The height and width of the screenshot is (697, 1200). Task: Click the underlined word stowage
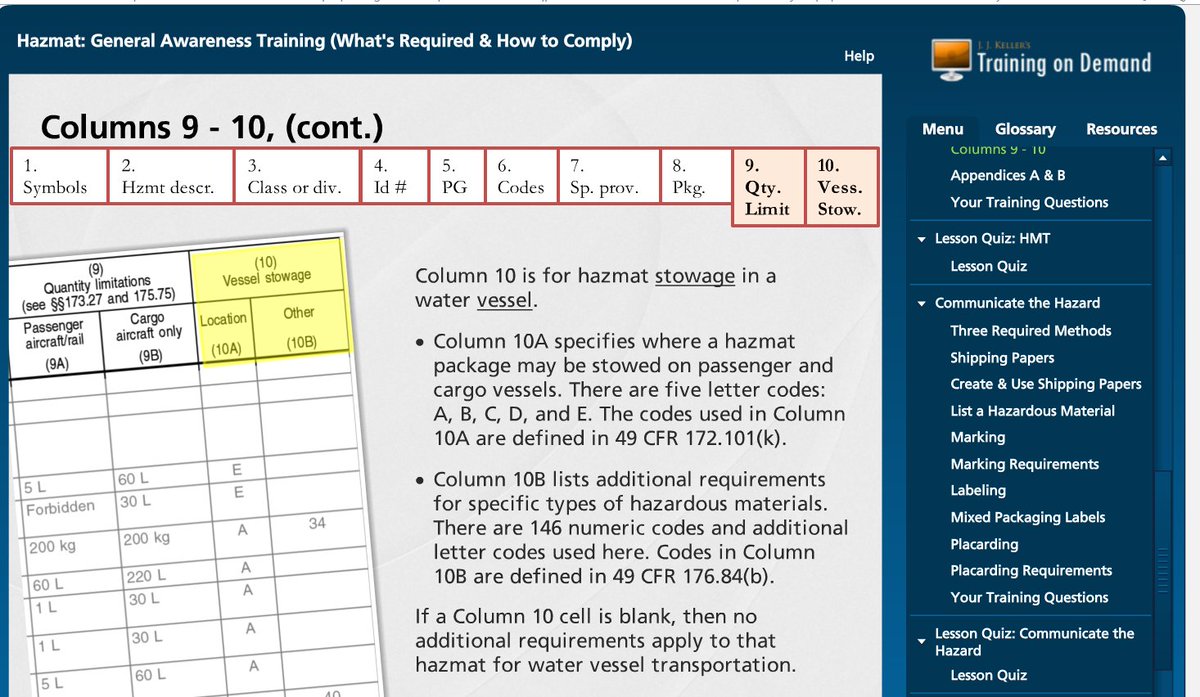tap(695, 276)
